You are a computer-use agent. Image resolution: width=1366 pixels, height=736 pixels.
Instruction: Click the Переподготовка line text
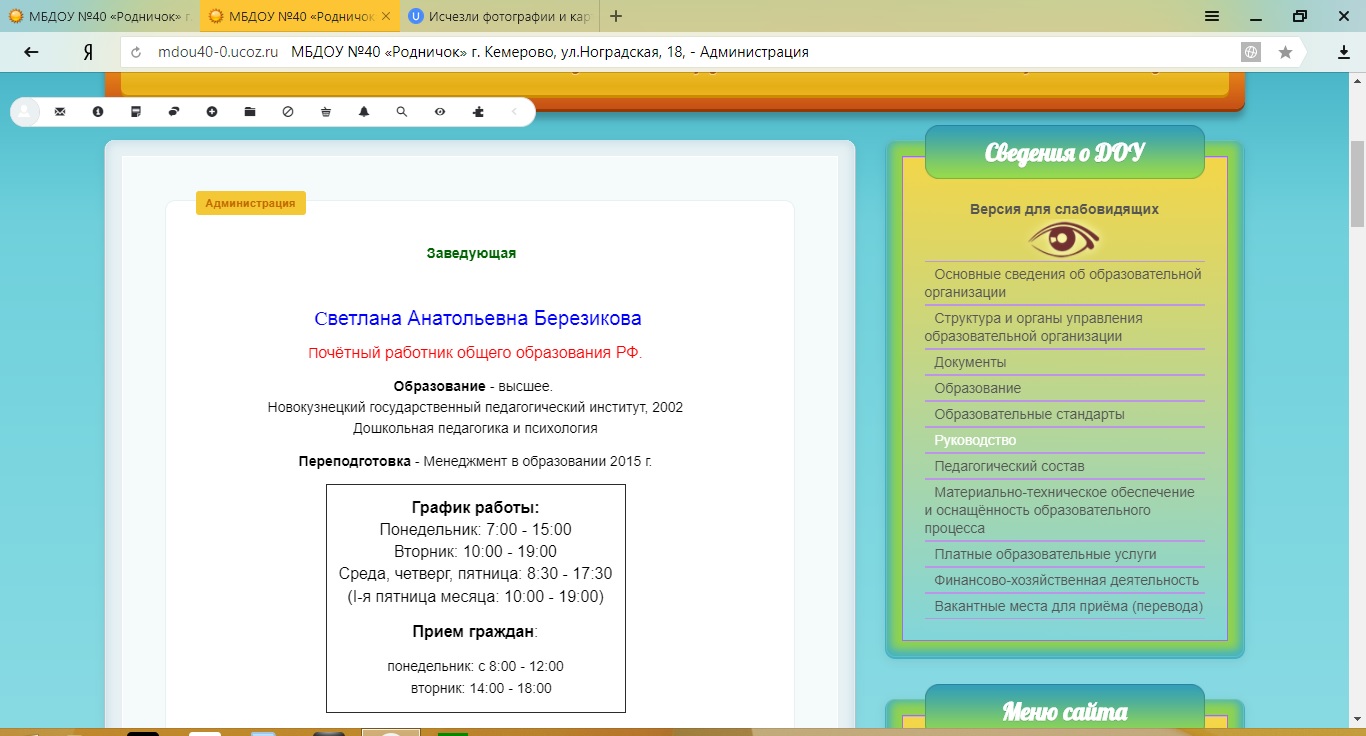pyautogui.click(x=475, y=462)
